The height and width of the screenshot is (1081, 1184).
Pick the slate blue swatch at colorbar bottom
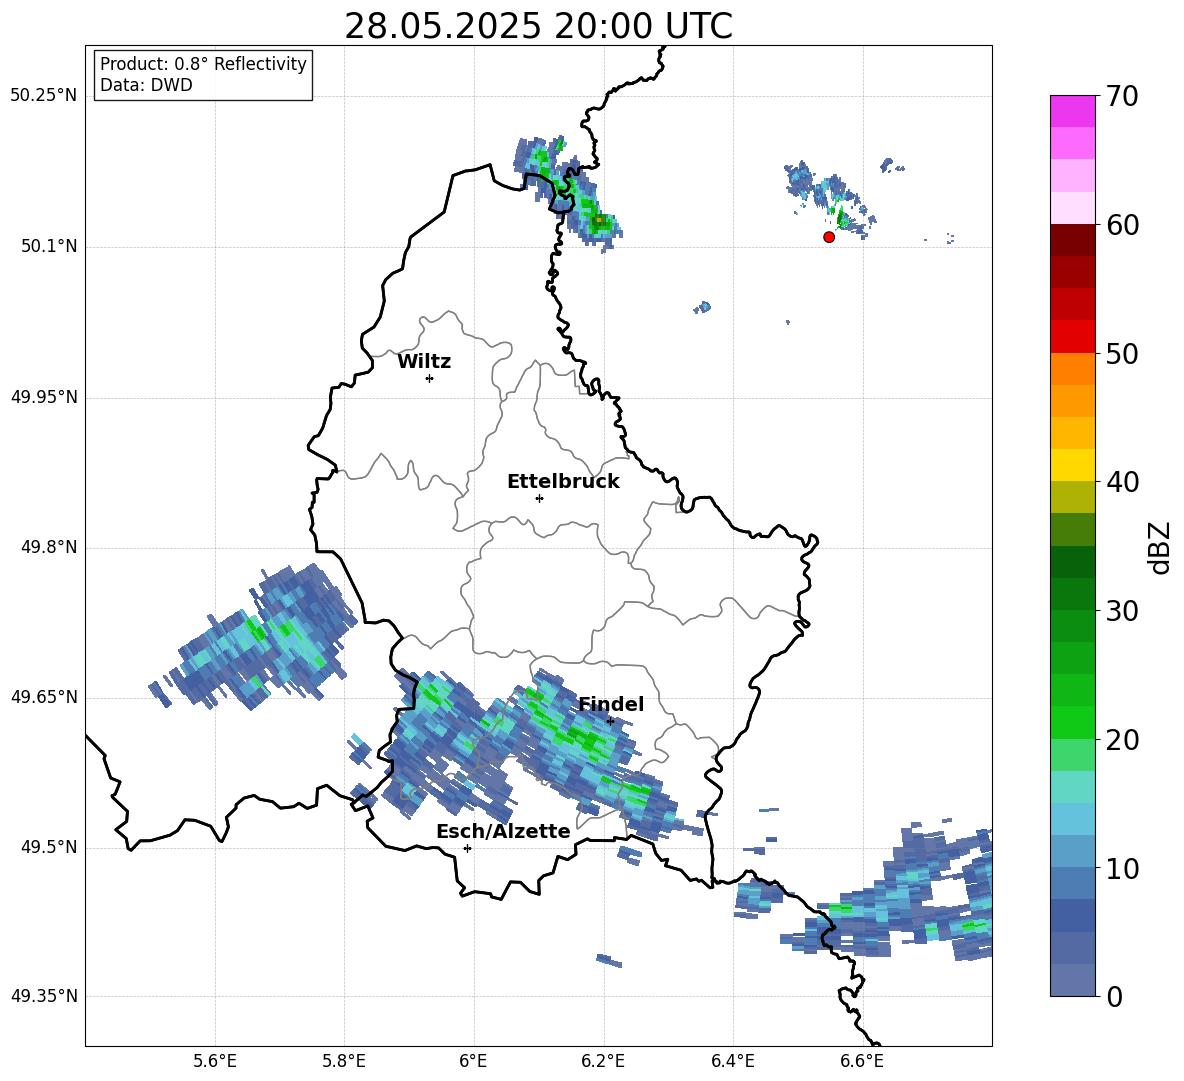pyautogui.click(x=1072, y=980)
